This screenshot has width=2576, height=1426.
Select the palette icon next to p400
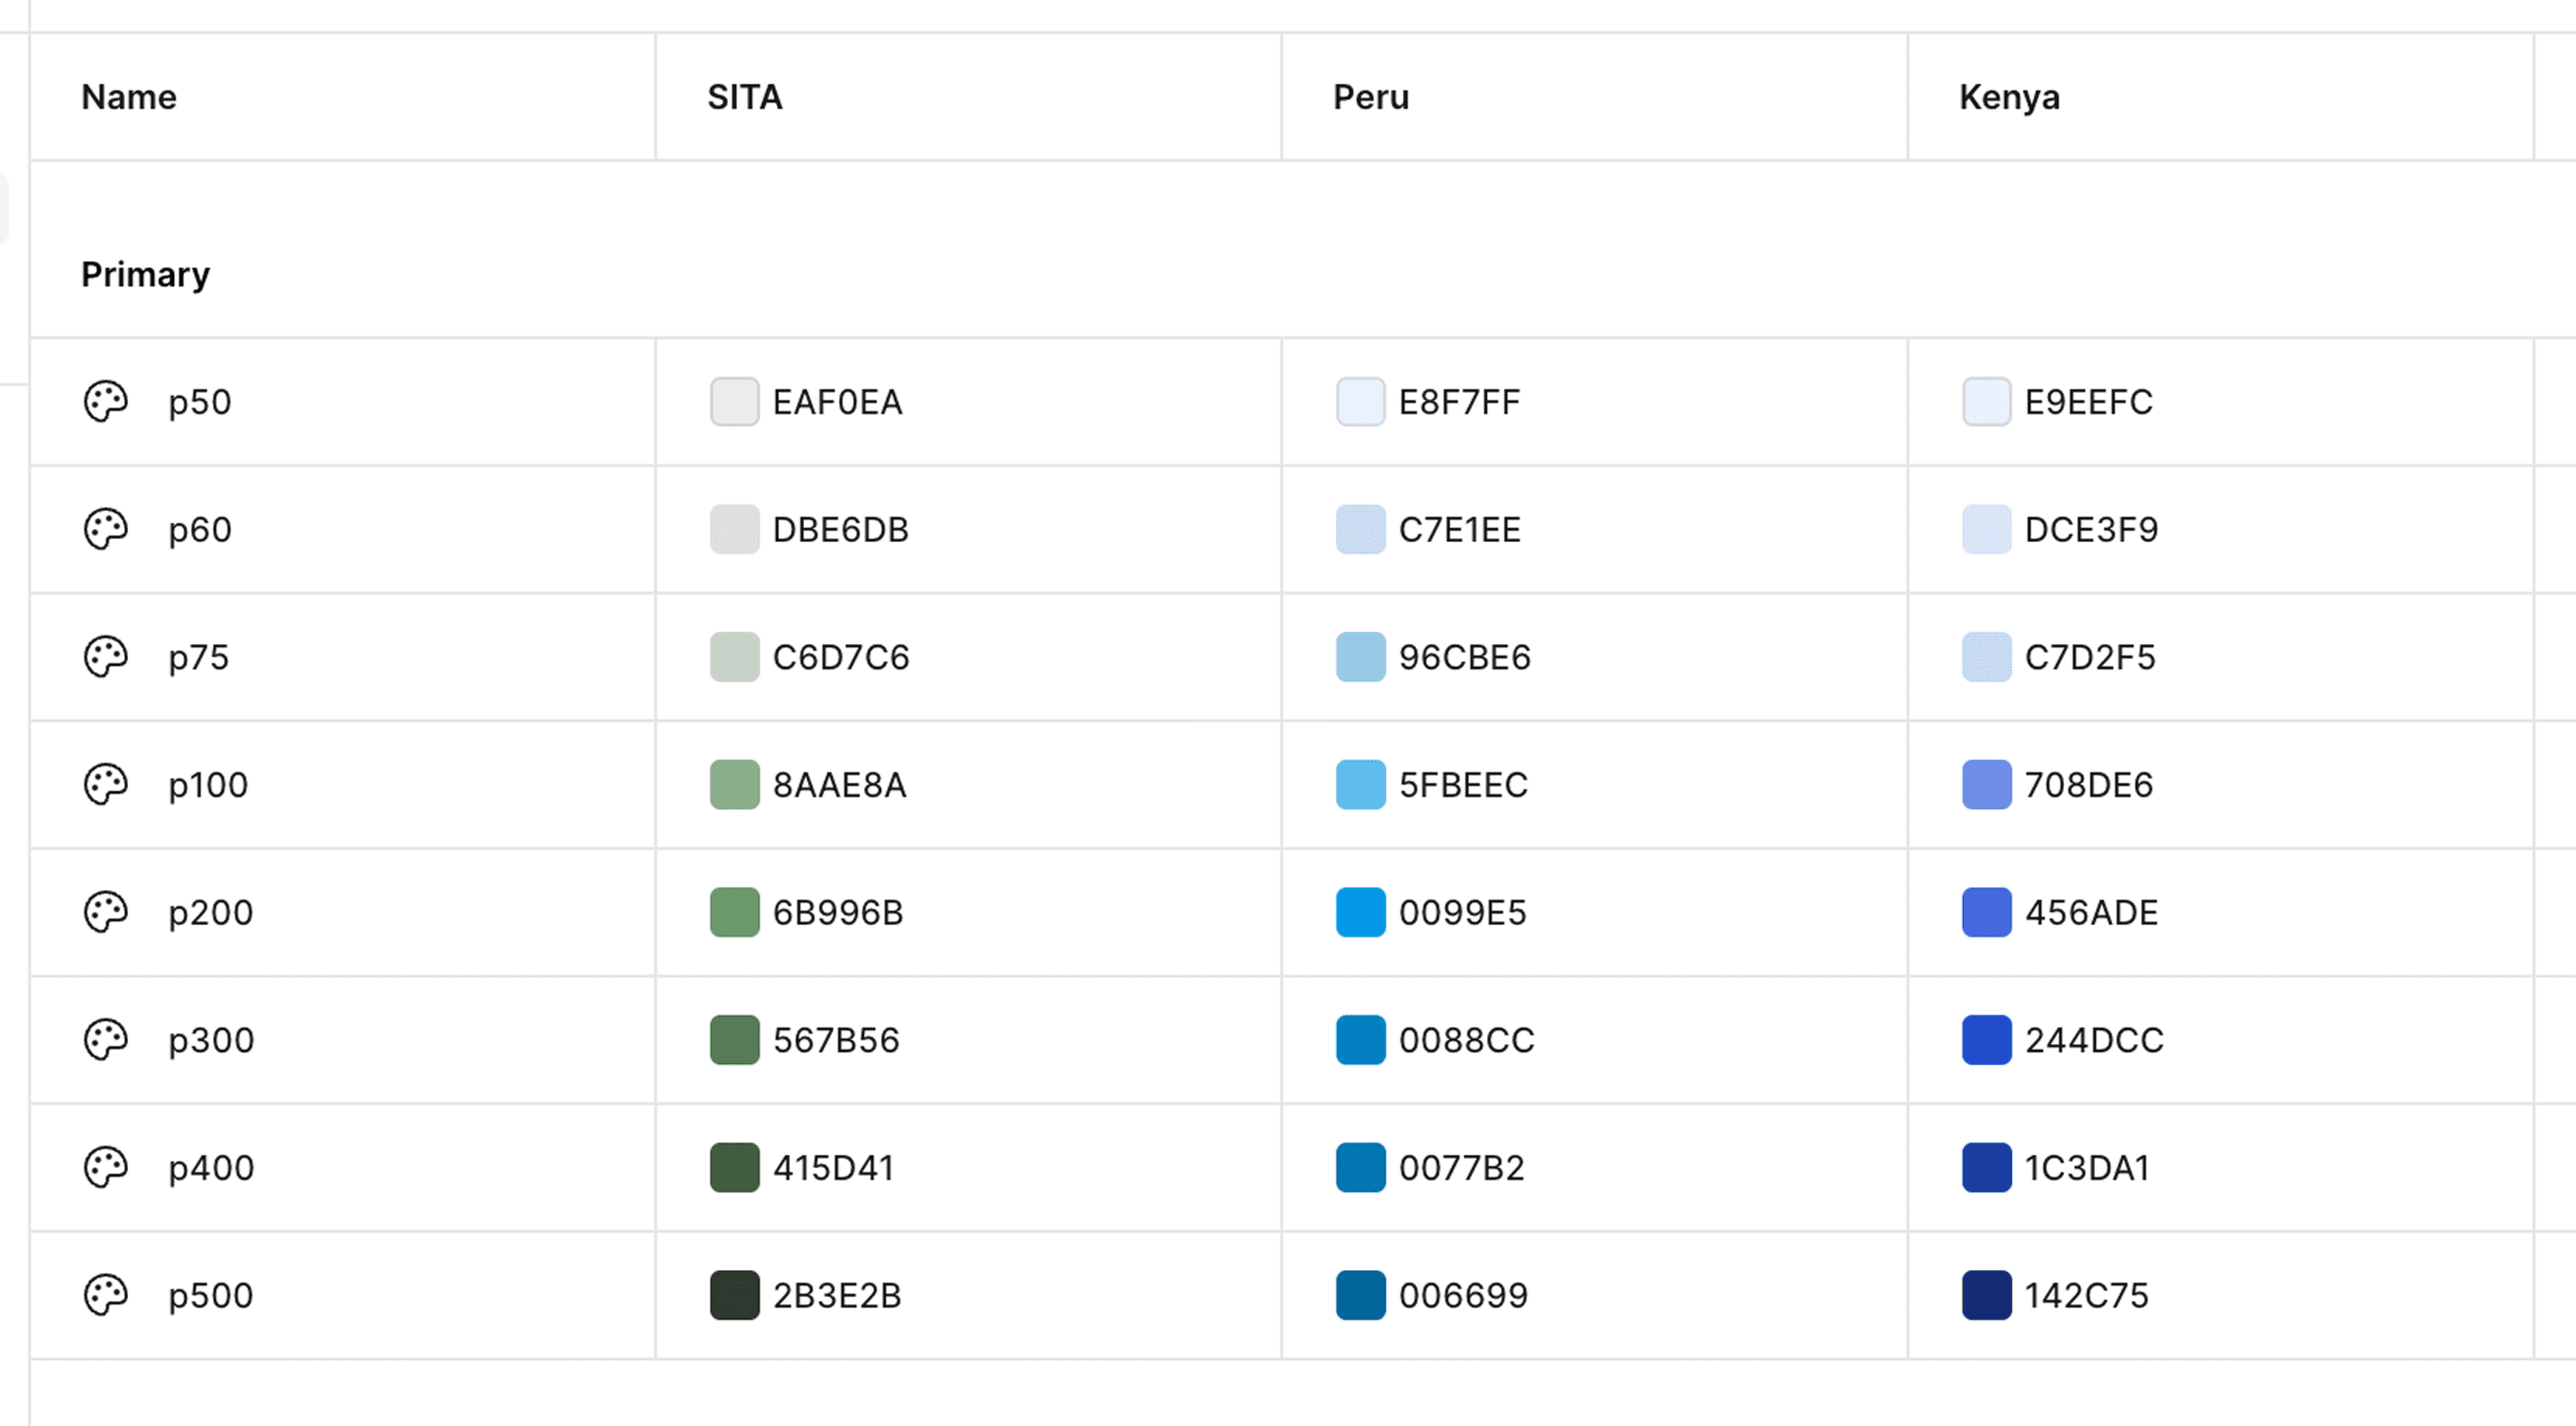tap(105, 1167)
